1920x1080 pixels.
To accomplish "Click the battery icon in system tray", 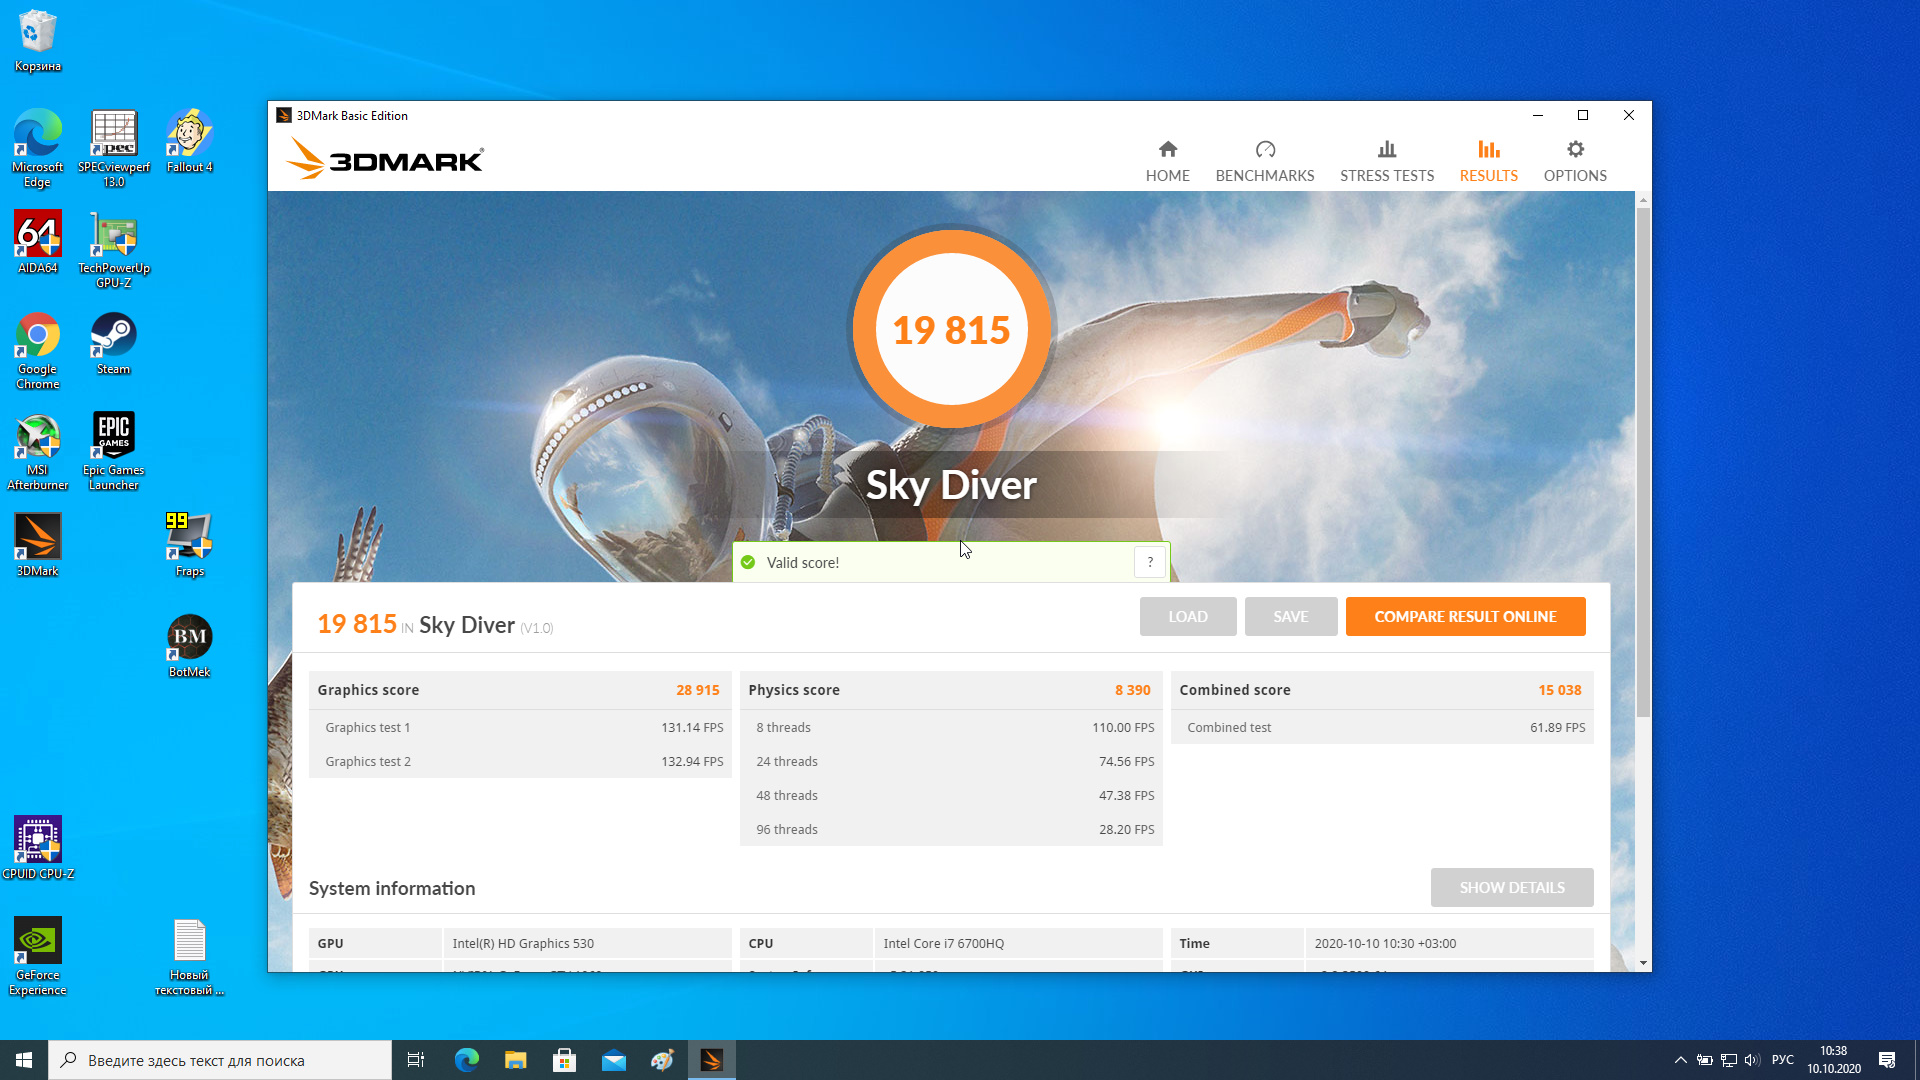I will coord(1705,1060).
